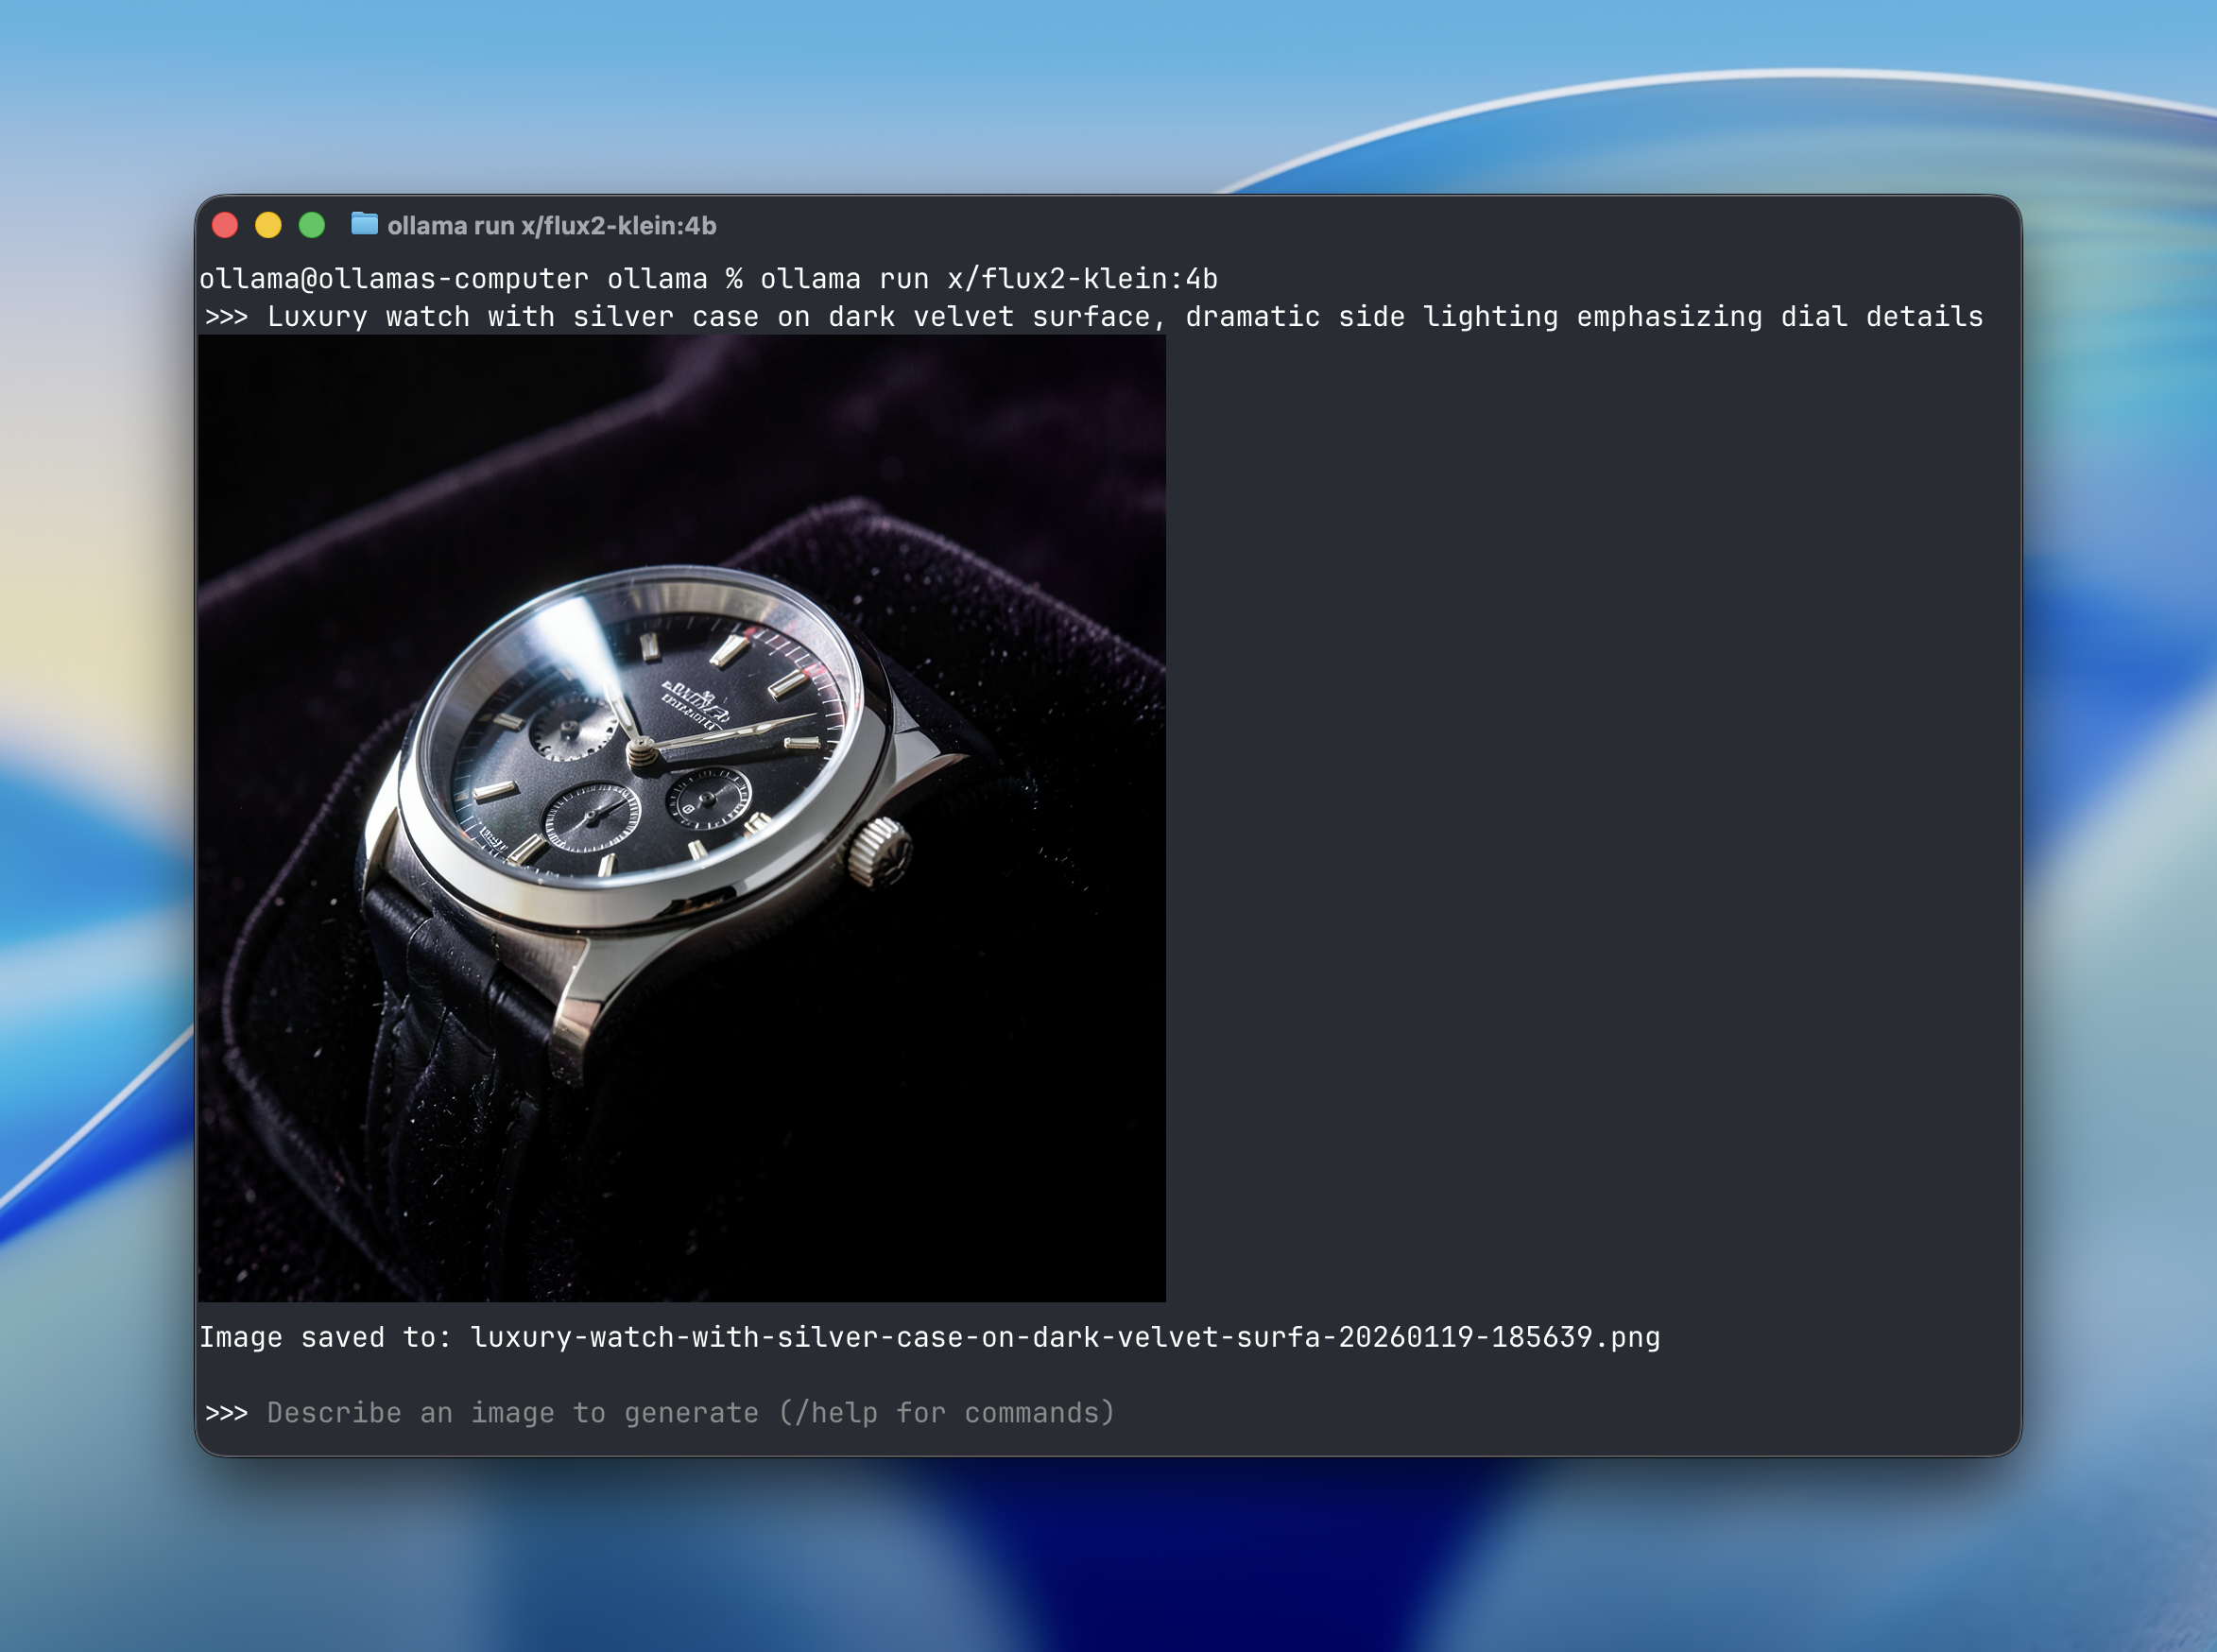Click the 'ollama@ollamas-computer' shell prompt text

393,279
